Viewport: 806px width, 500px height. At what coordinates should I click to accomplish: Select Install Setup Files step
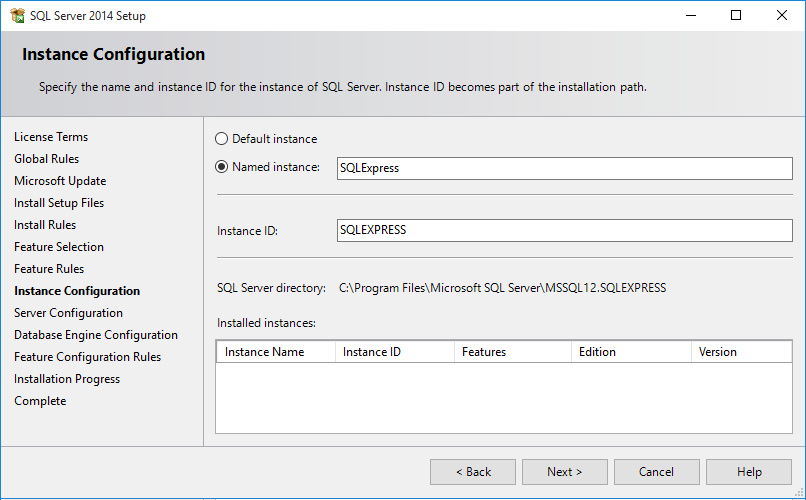(x=59, y=203)
